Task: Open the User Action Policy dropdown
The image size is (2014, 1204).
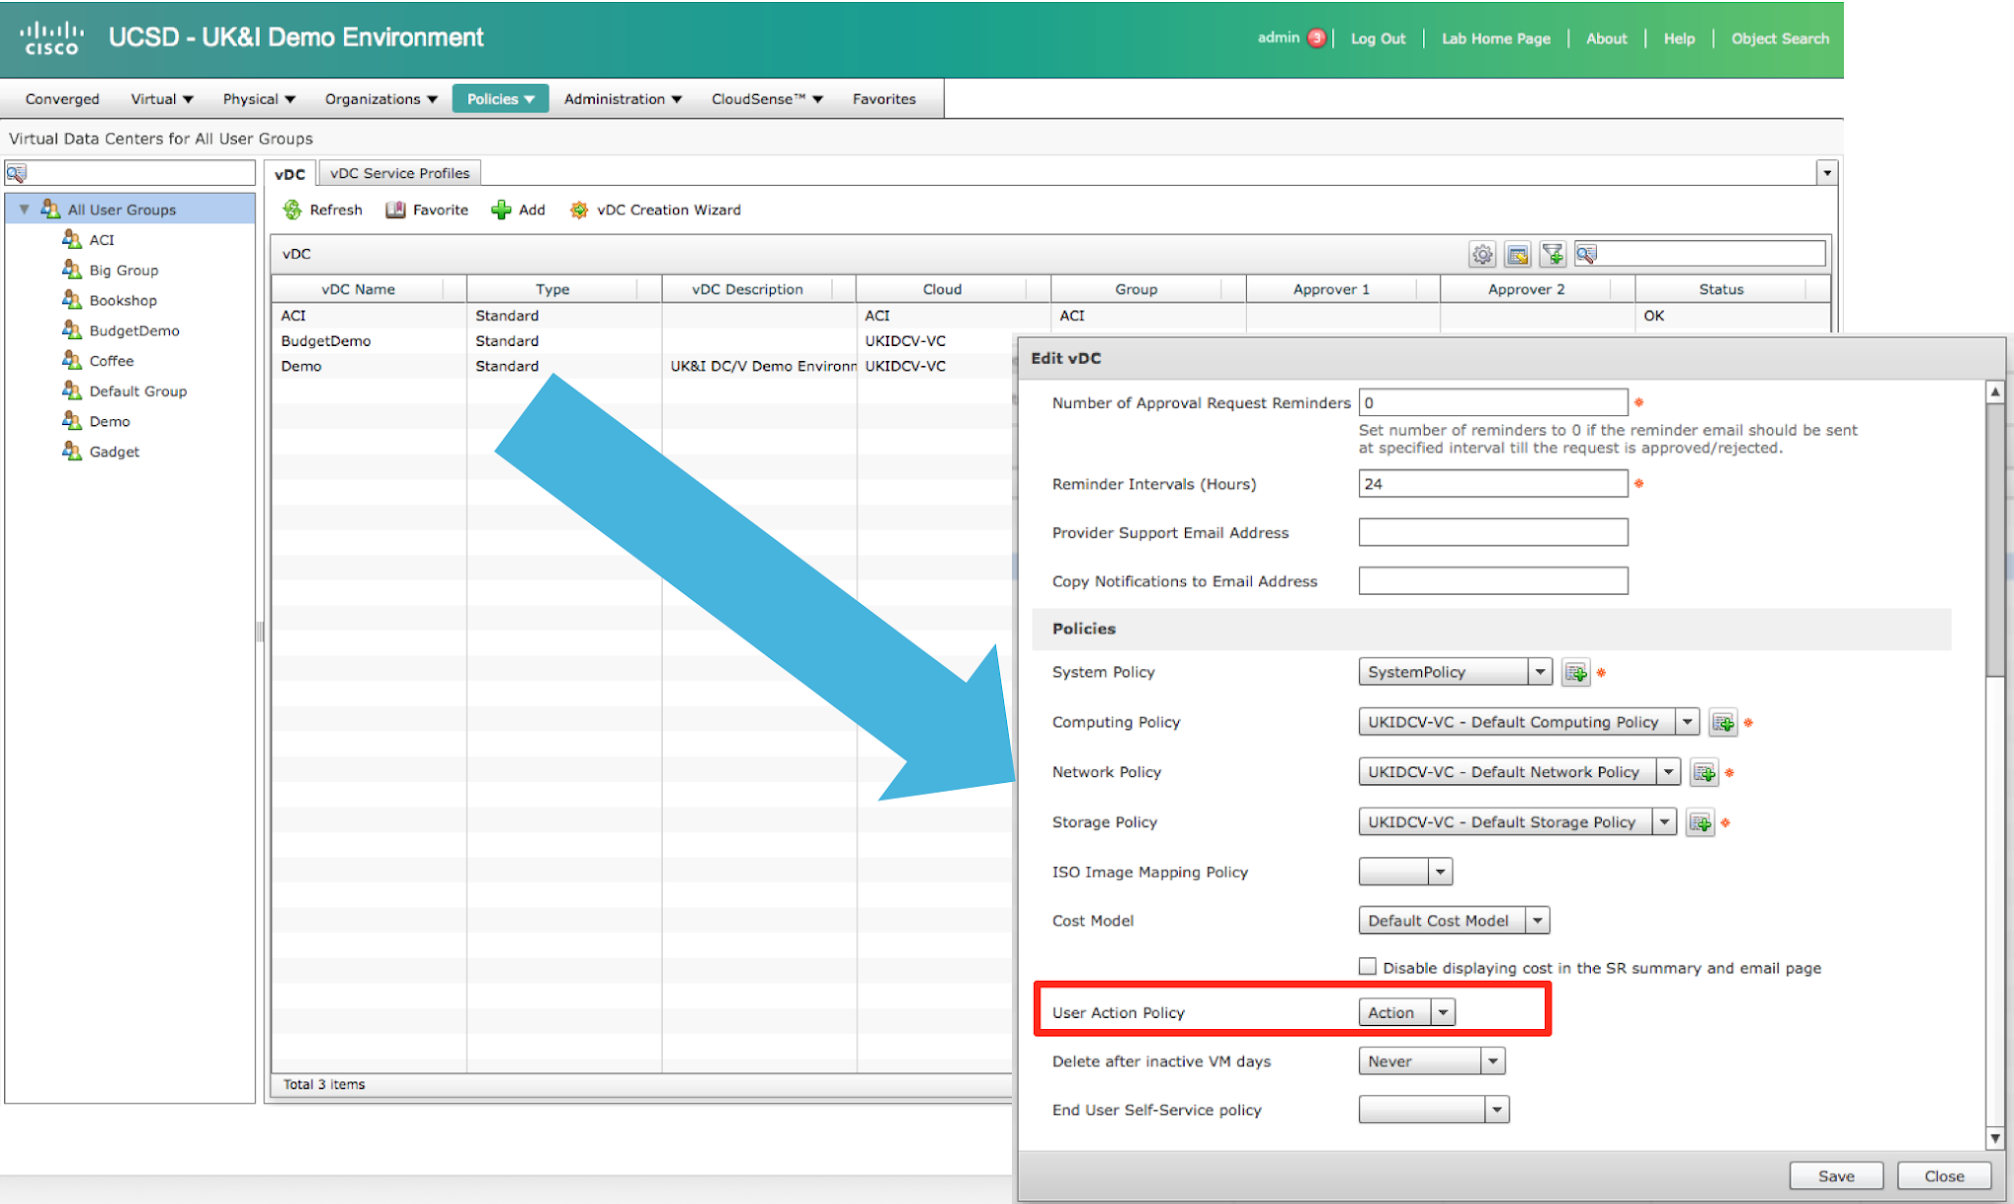Action: click(1443, 1013)
